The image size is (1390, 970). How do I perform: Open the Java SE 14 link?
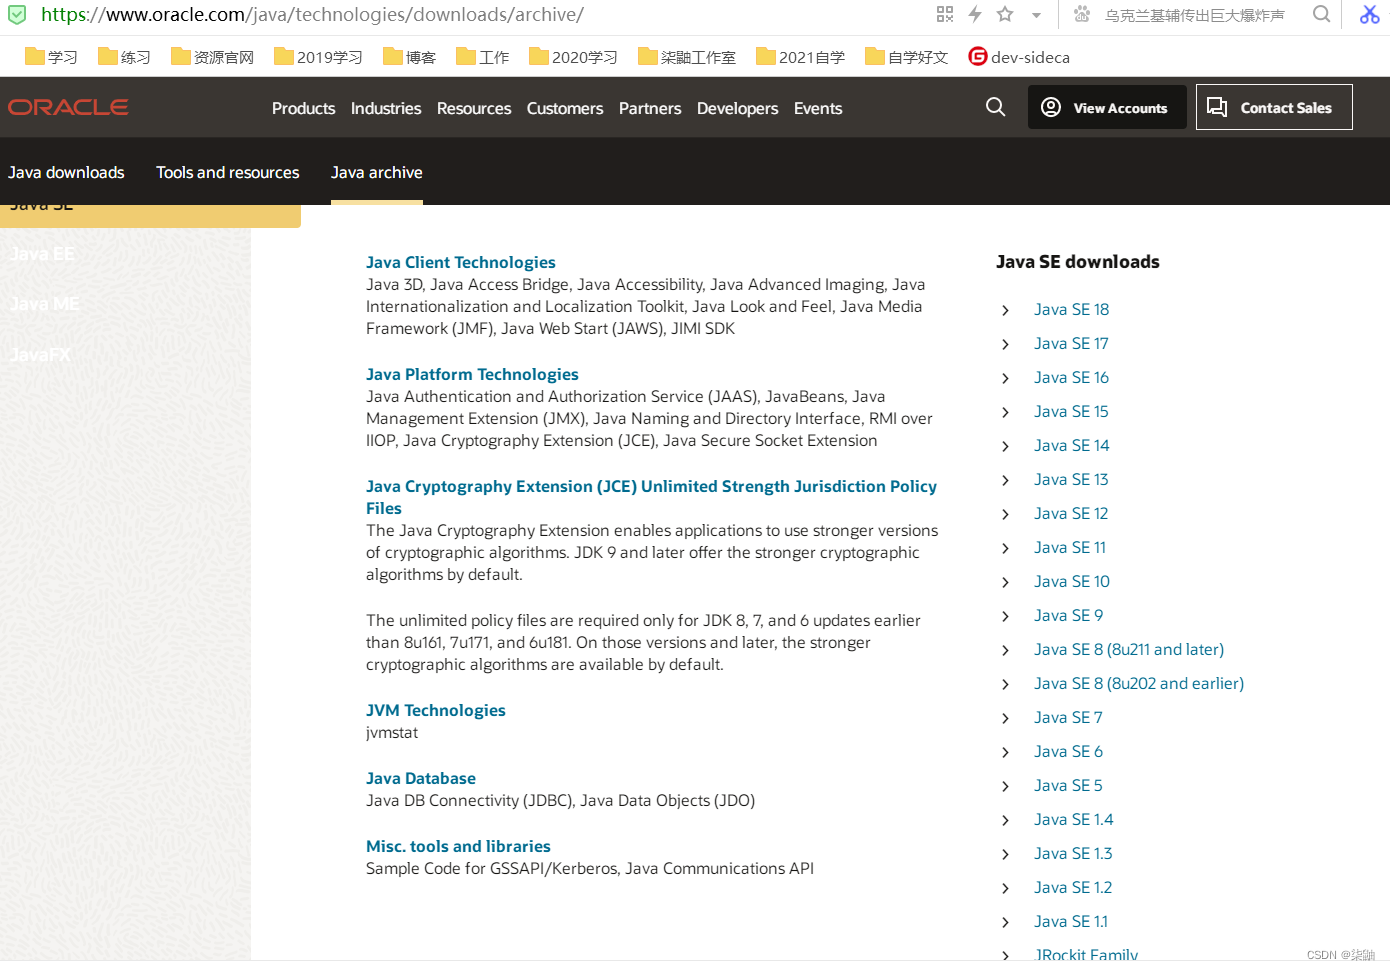[x=1072, y=445]
